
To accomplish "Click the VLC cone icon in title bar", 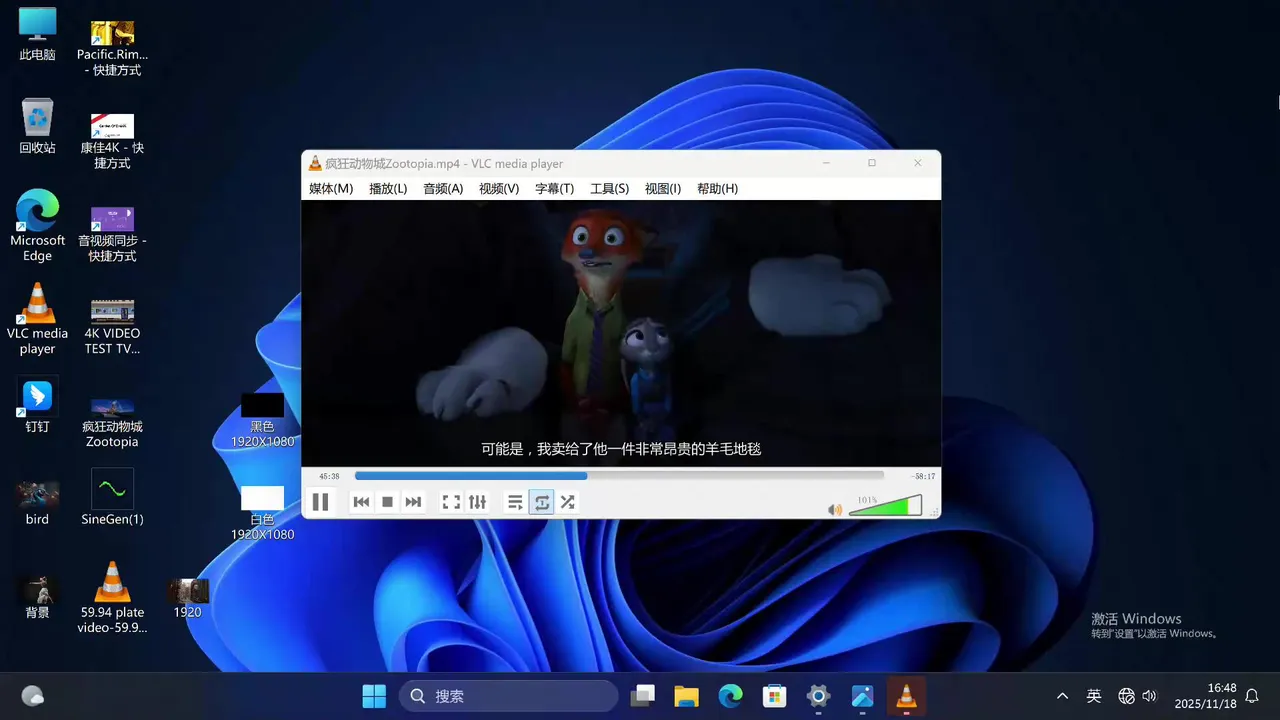I will (x=315, y=163).
